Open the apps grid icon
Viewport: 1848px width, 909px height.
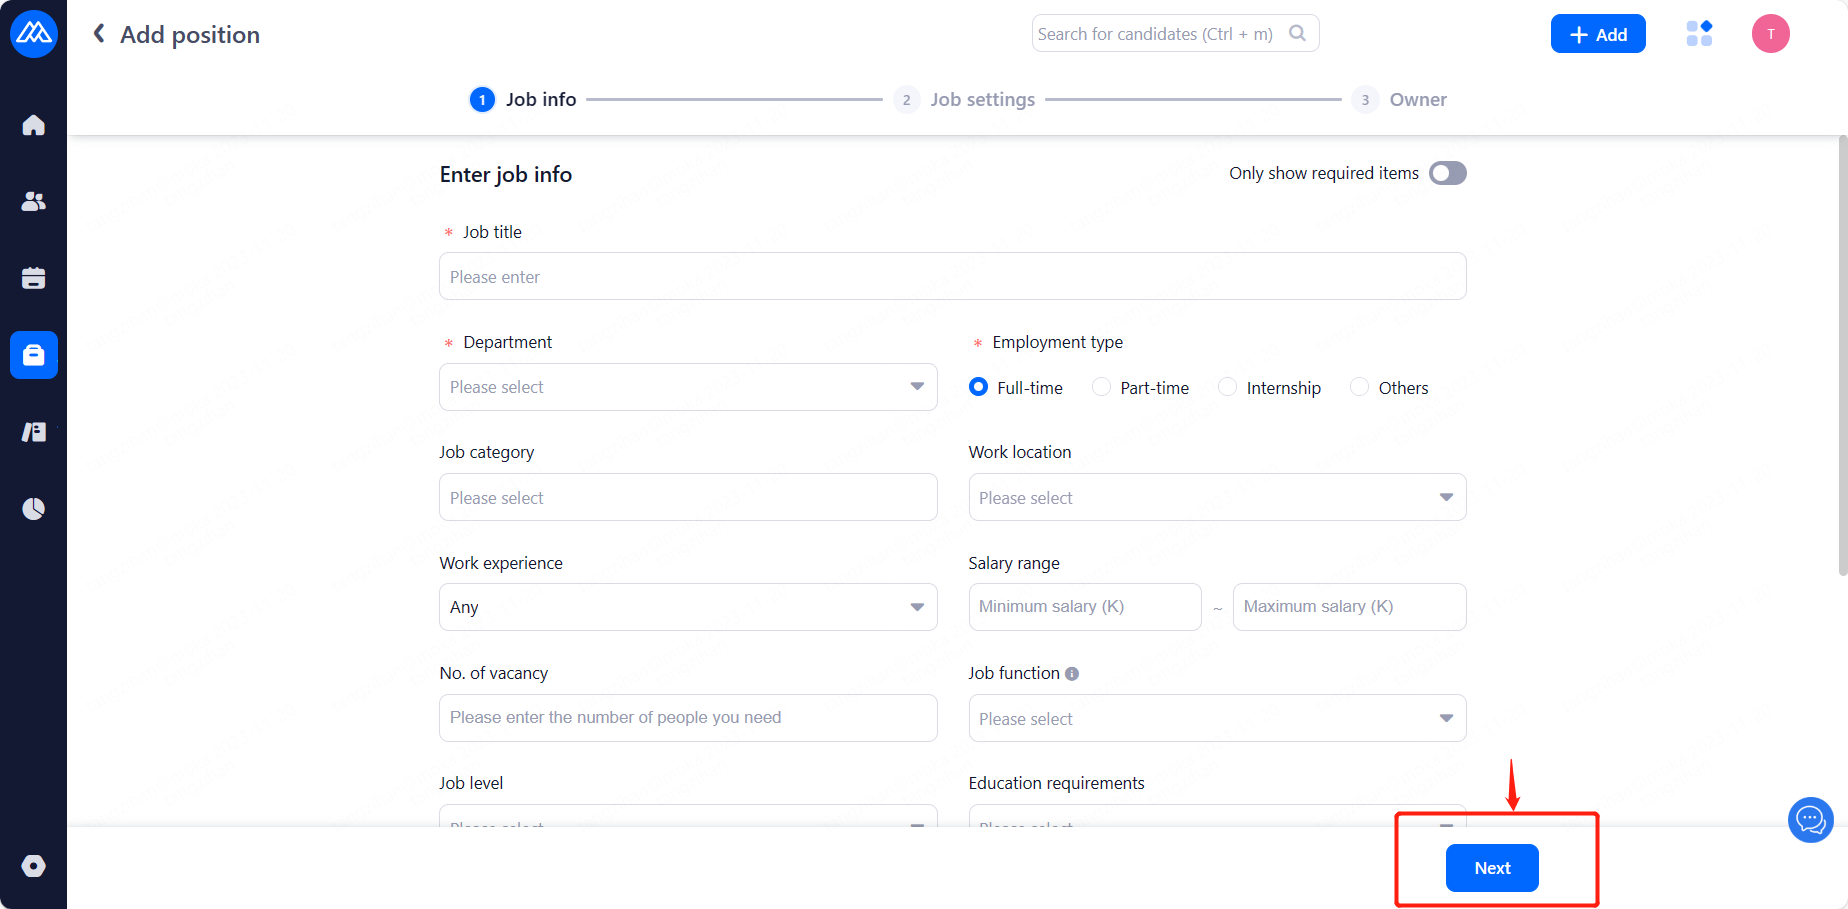[x=1699, y=34]
